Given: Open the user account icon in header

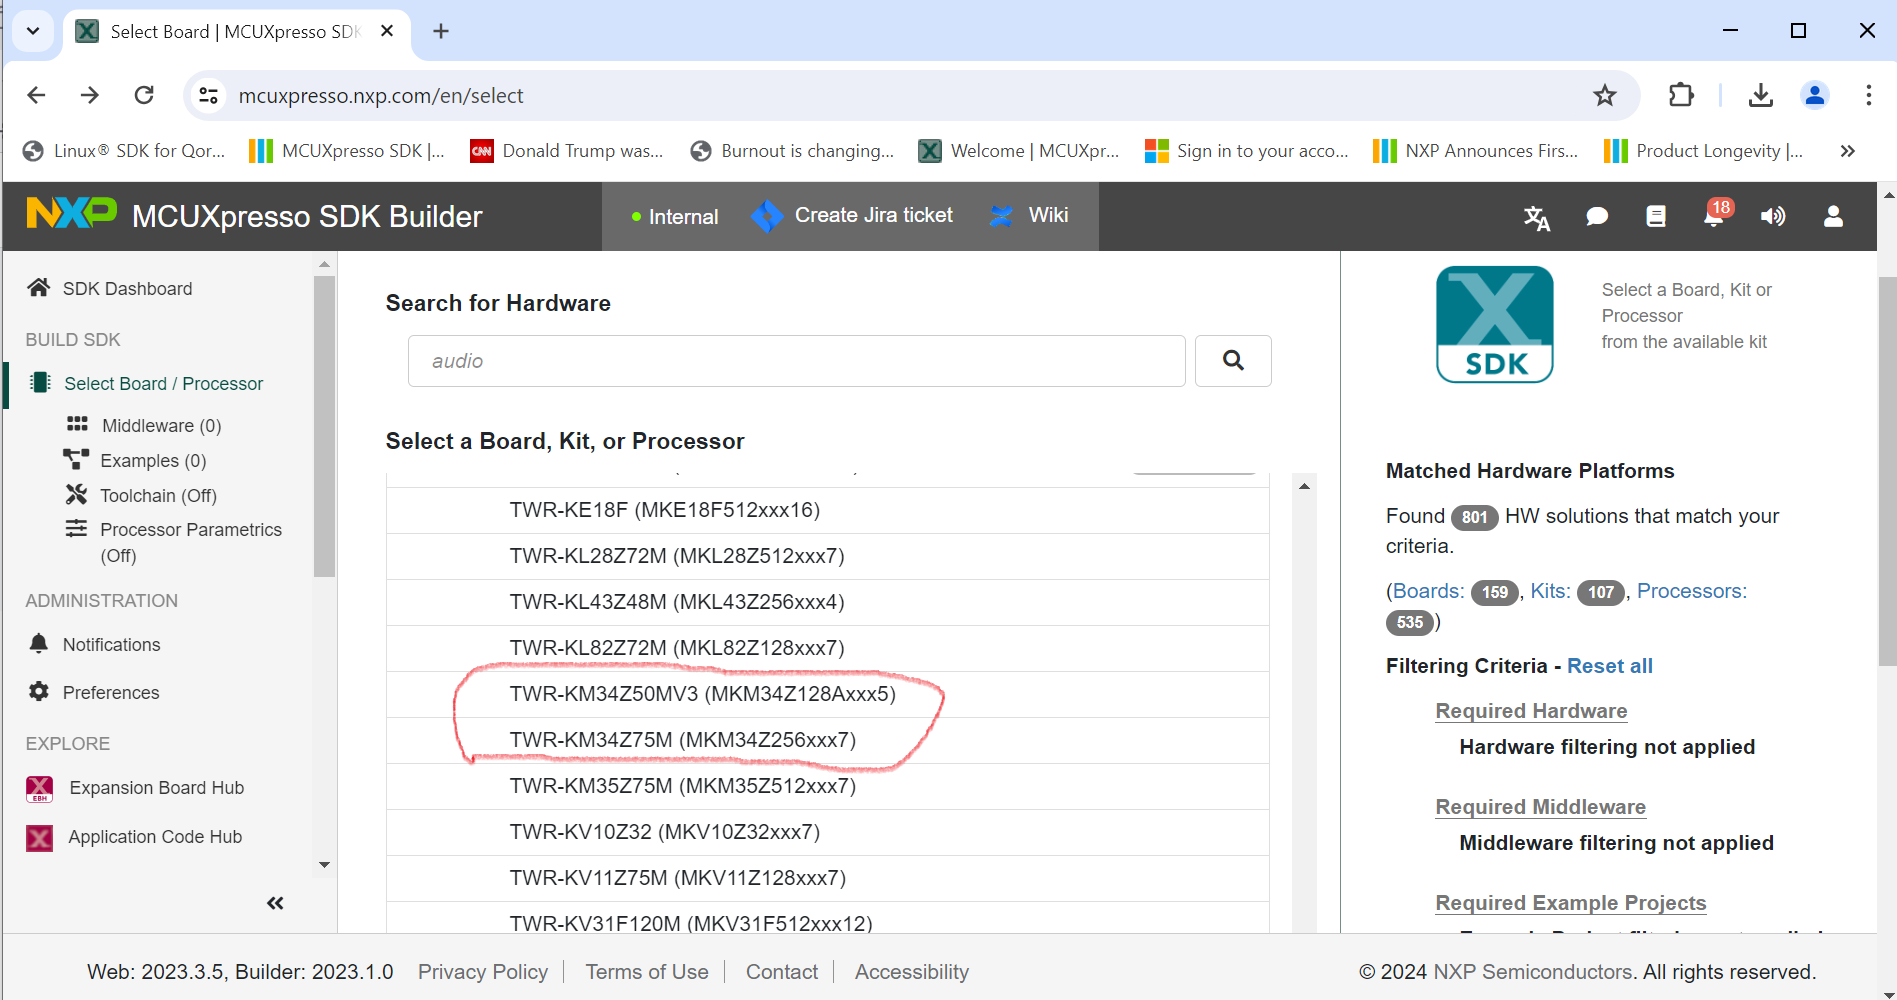Looking at the screenshot, I should pyautogui.click(x=1833, y=216).
